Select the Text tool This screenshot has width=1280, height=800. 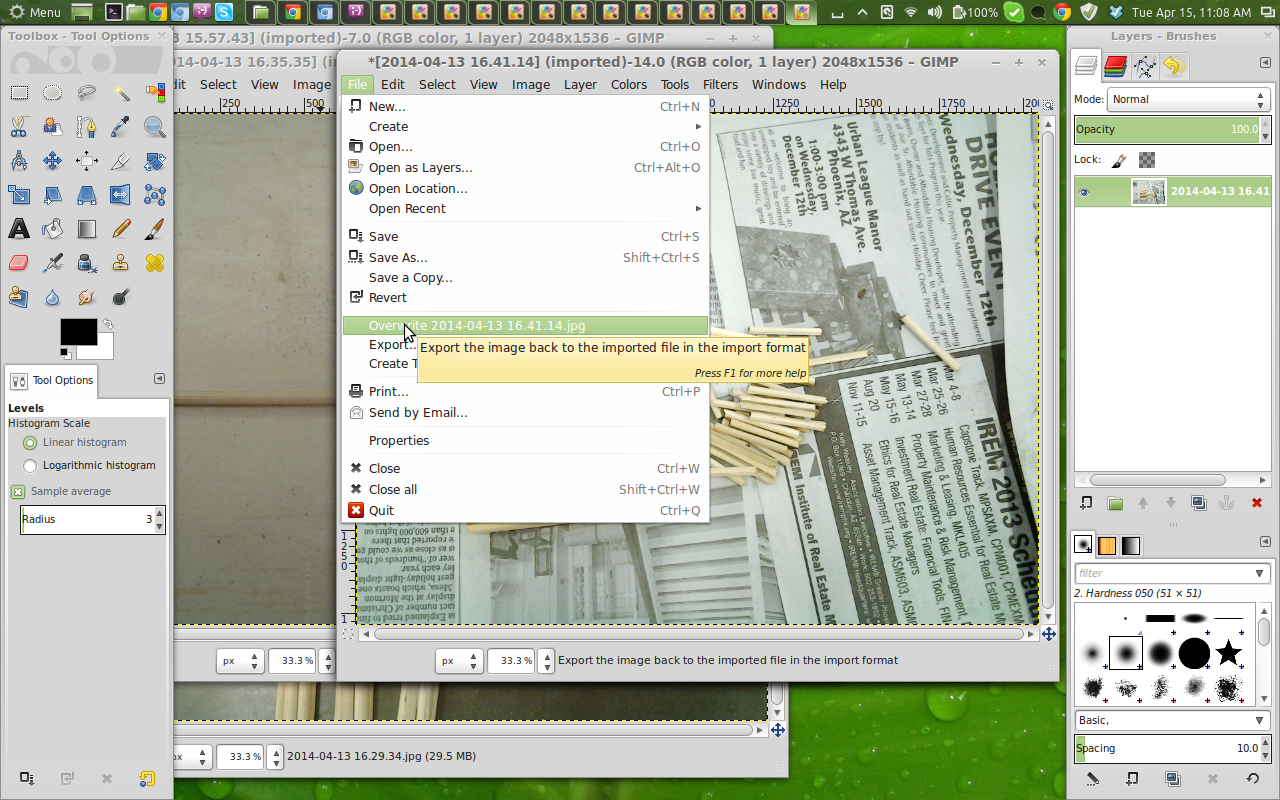19,229
